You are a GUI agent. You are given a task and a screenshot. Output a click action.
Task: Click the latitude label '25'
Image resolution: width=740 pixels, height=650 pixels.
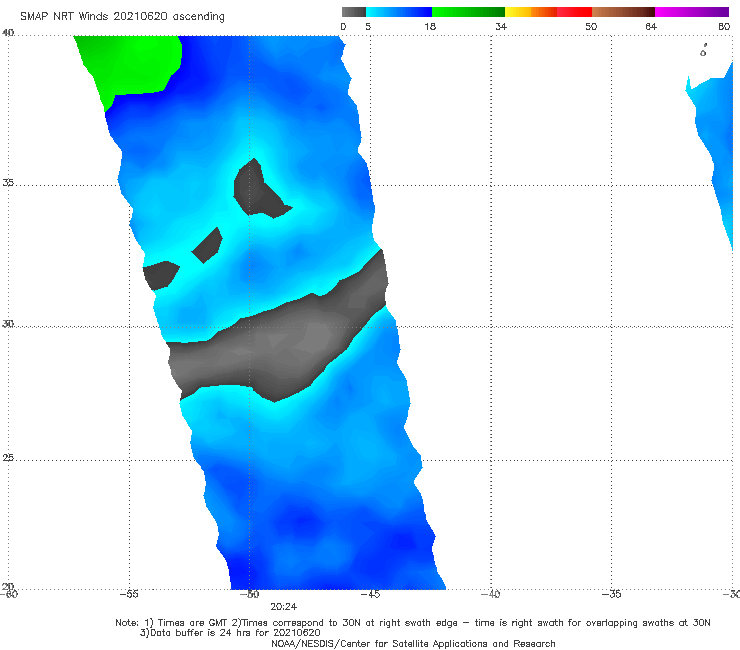[8, 457]
